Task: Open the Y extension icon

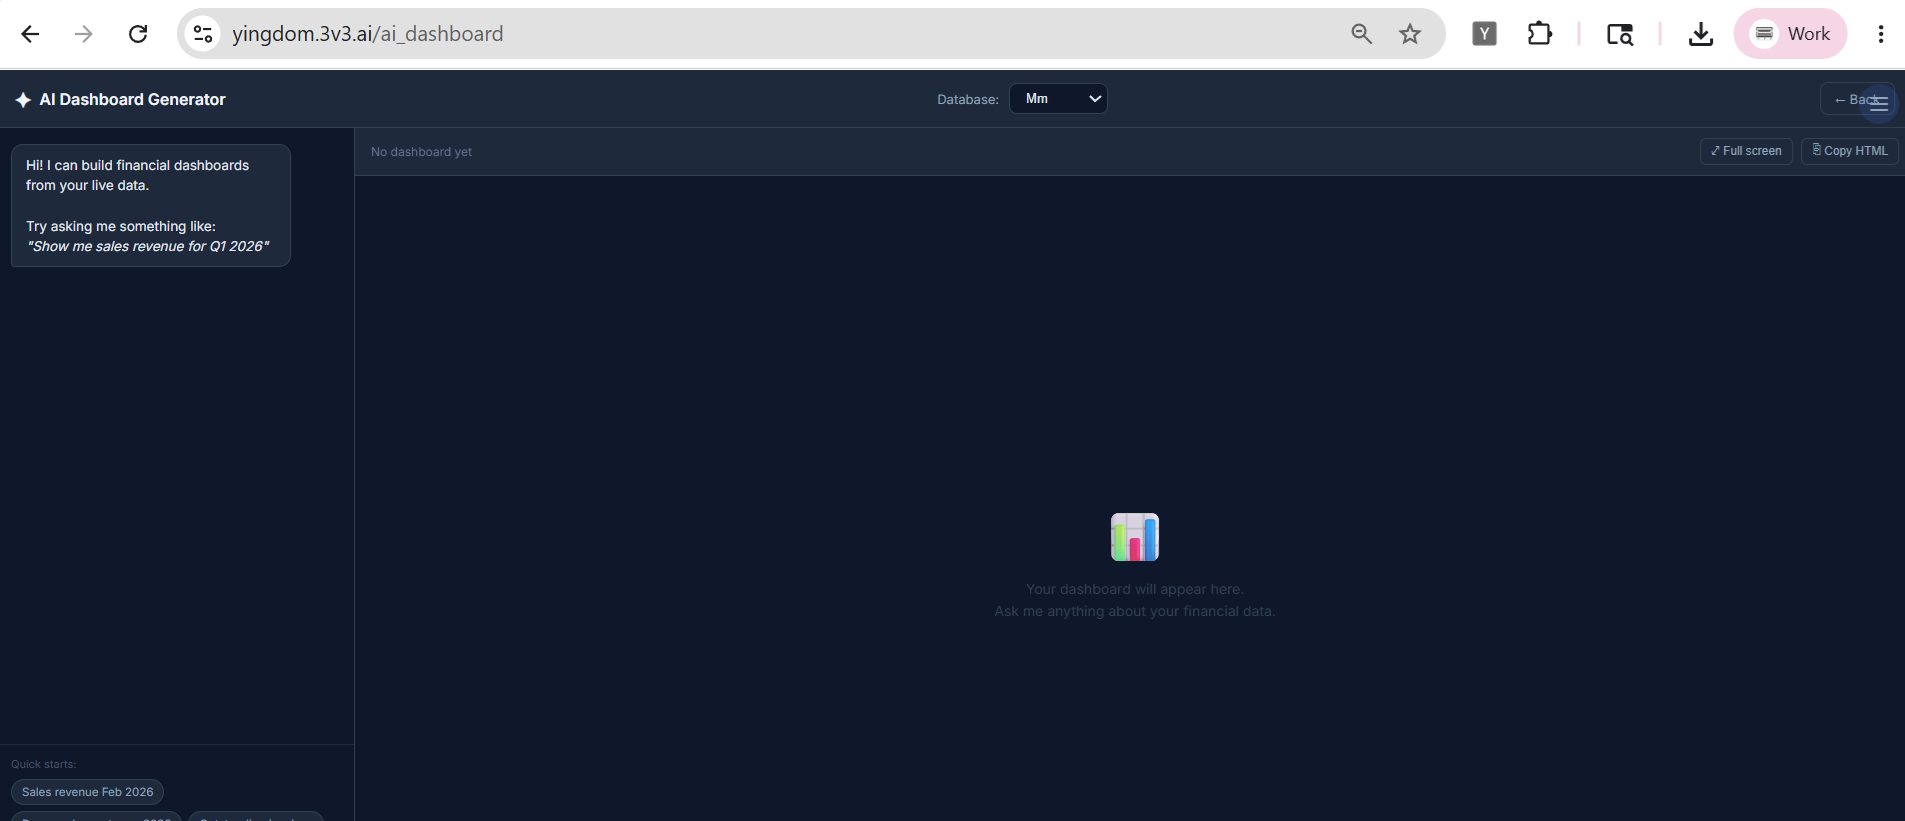Action: (1484, 34)
